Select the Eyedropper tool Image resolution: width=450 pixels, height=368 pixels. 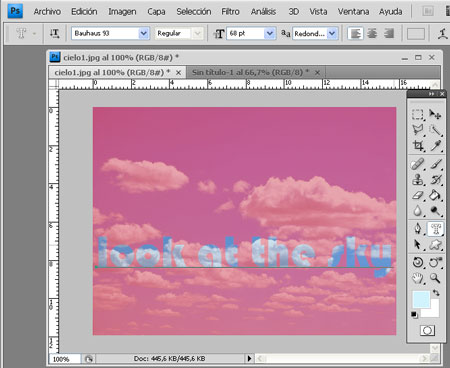[x=435, y=145]
